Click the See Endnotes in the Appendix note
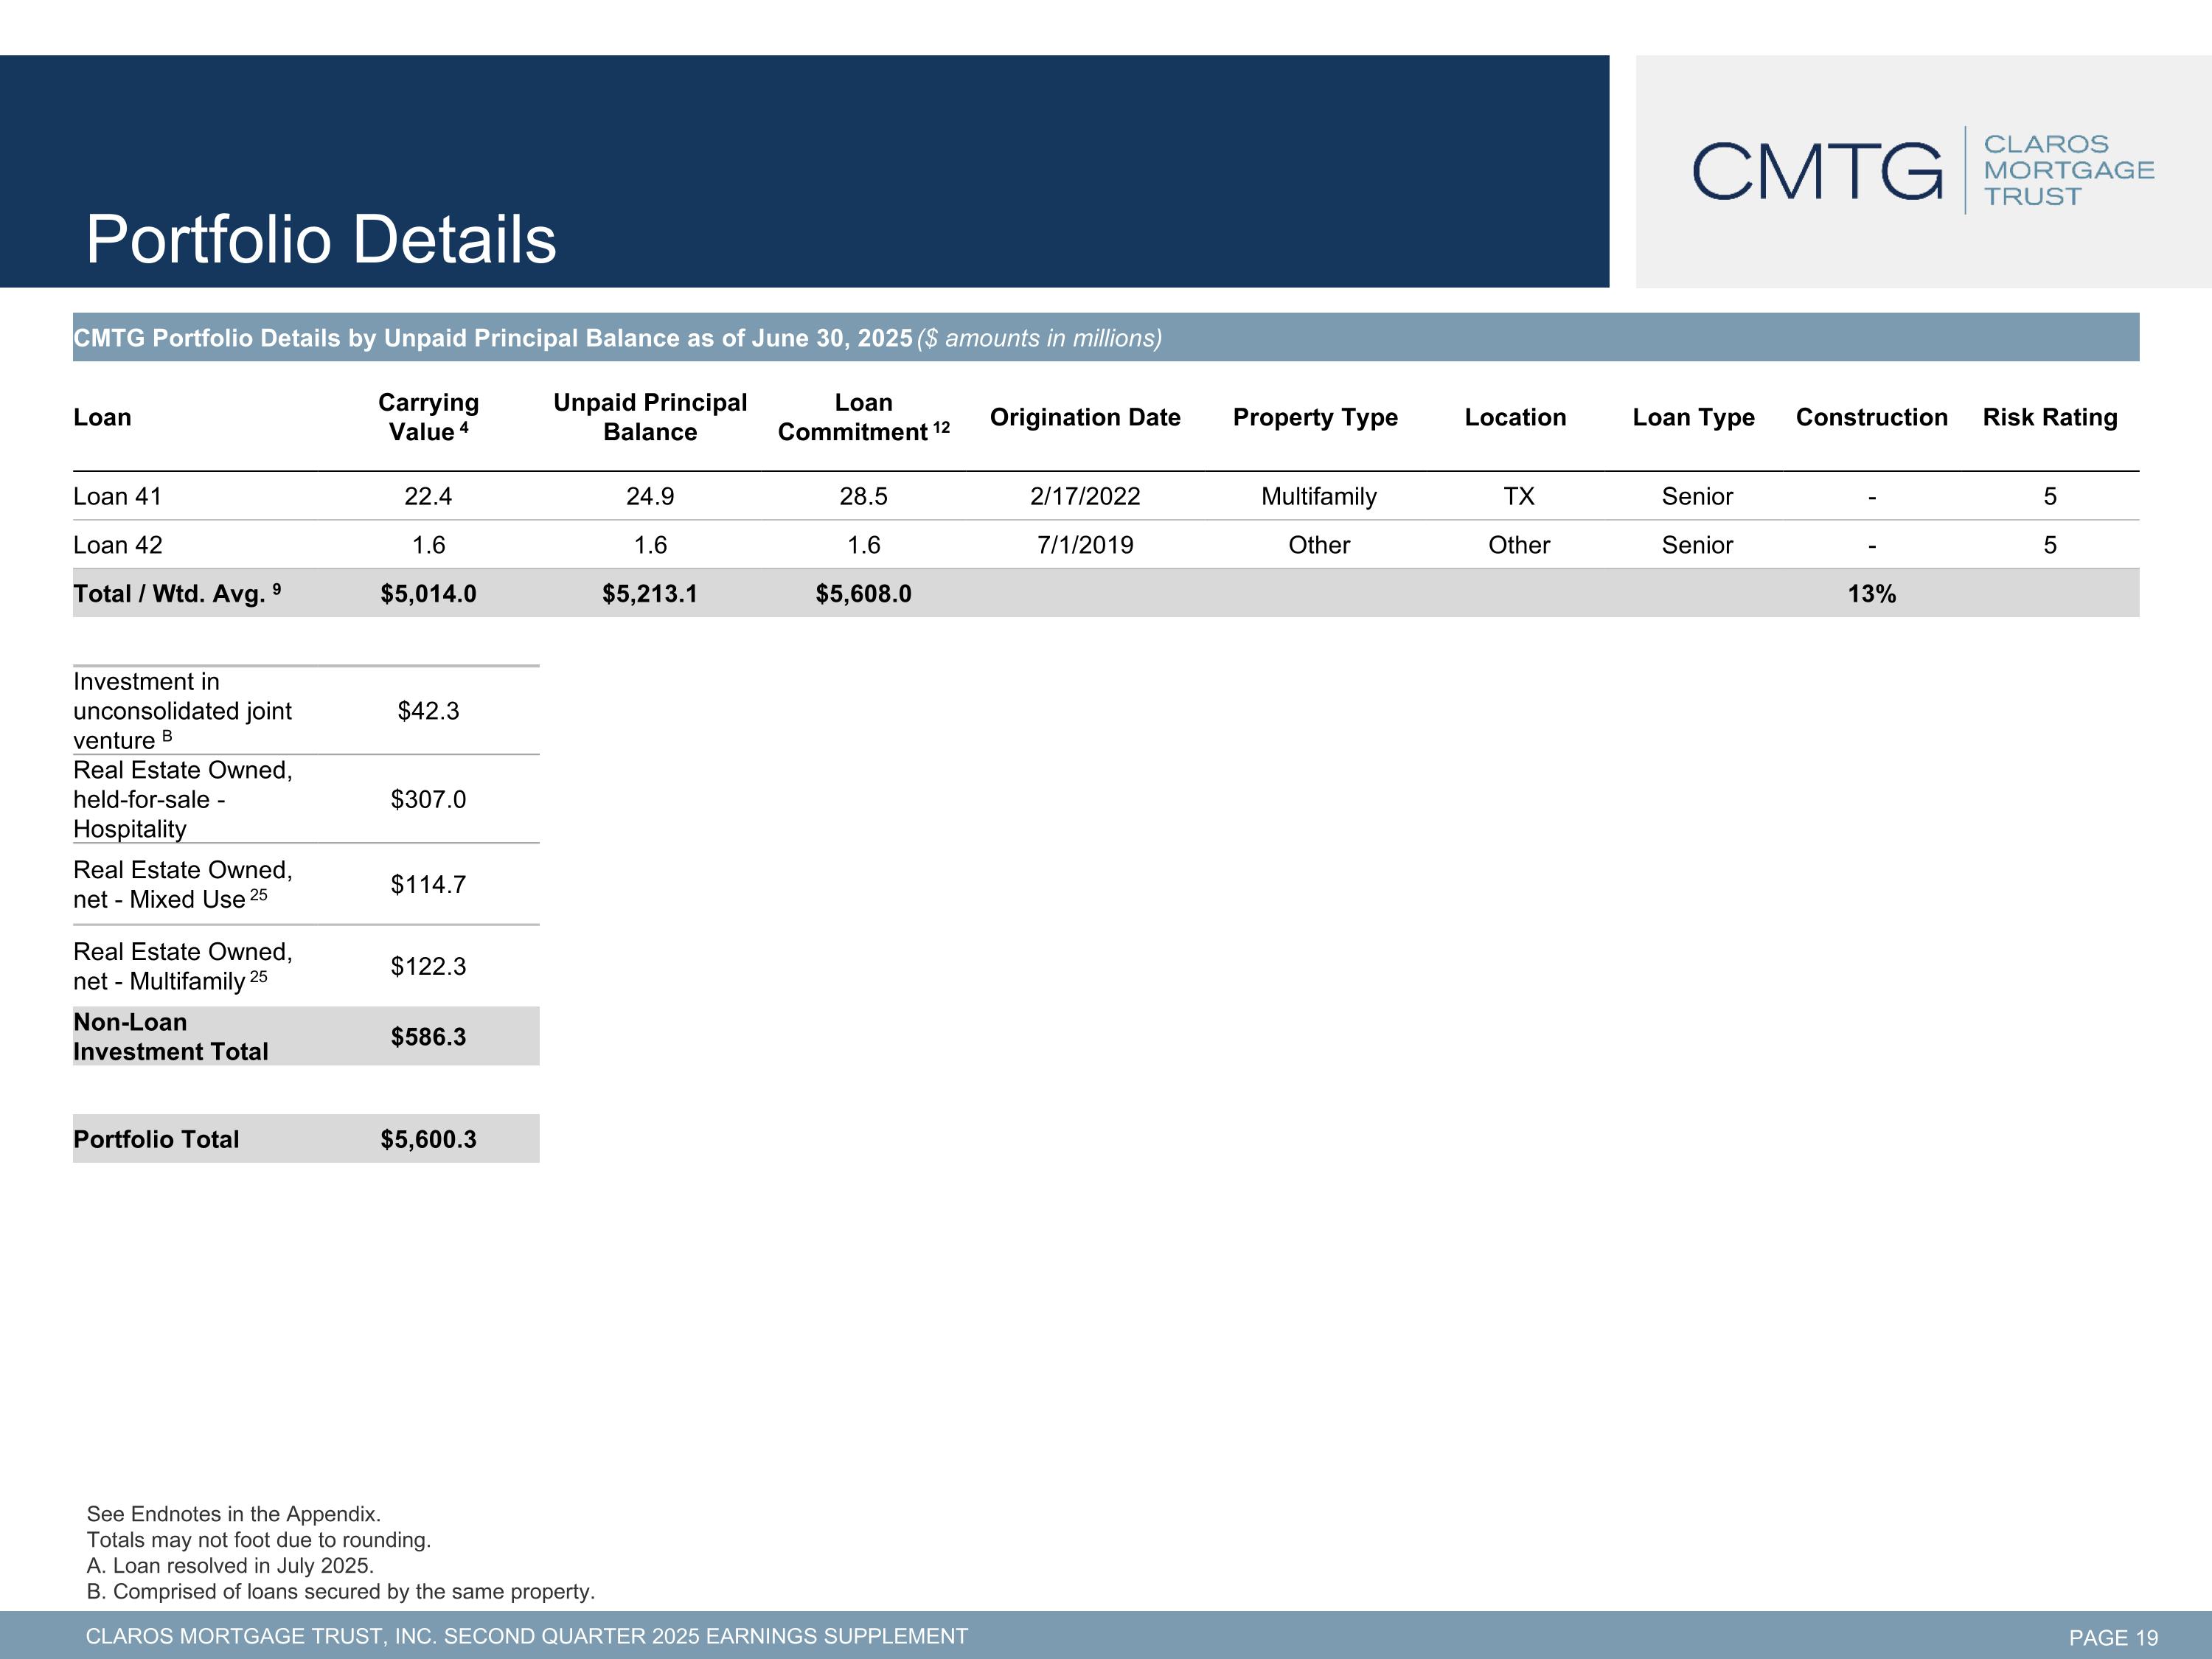This screenshot has height=1659, width=2212. [233, 1514]
